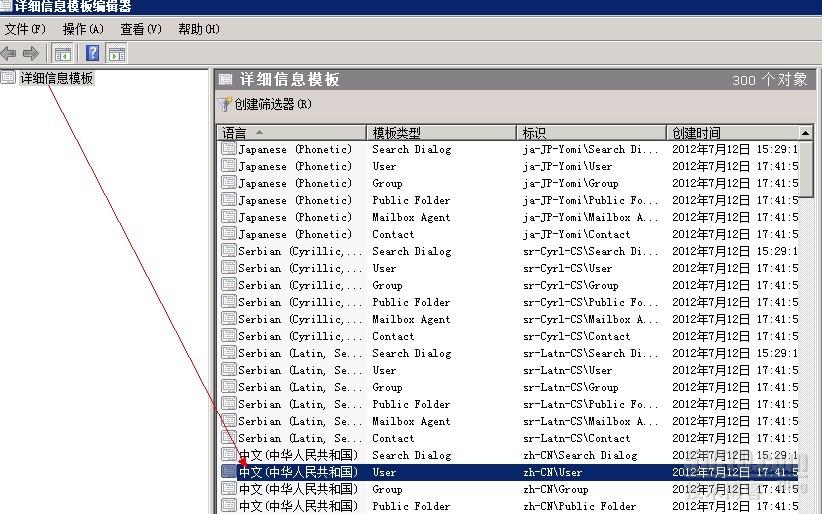The image size is (822, 514).
Task: Open the 操作(A) menu
Action: pos(83,29)
